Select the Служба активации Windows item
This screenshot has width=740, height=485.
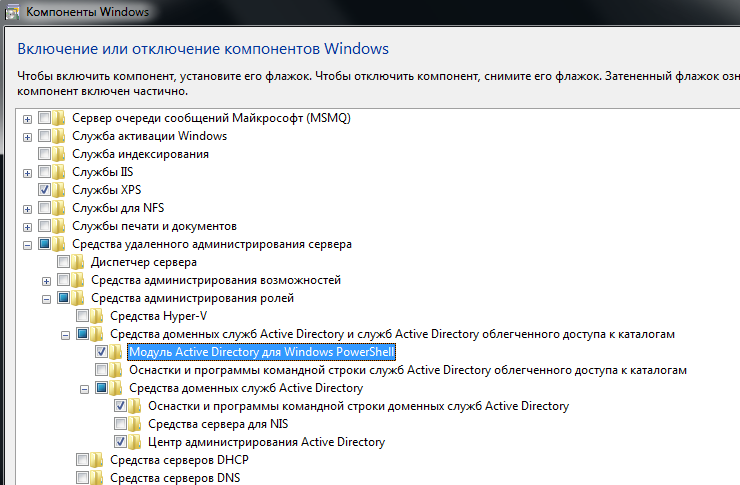pyautogui.click(x=149, y=136)
